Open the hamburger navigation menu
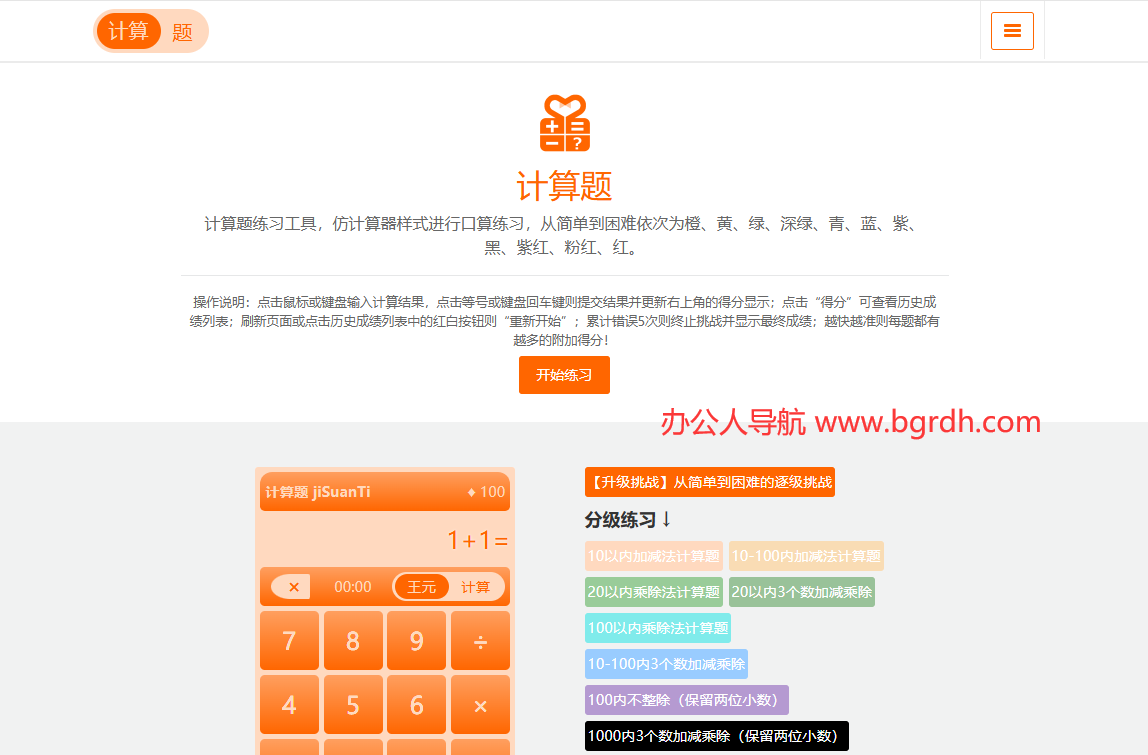This screenshot has width=1148, height=755. 1012,31
